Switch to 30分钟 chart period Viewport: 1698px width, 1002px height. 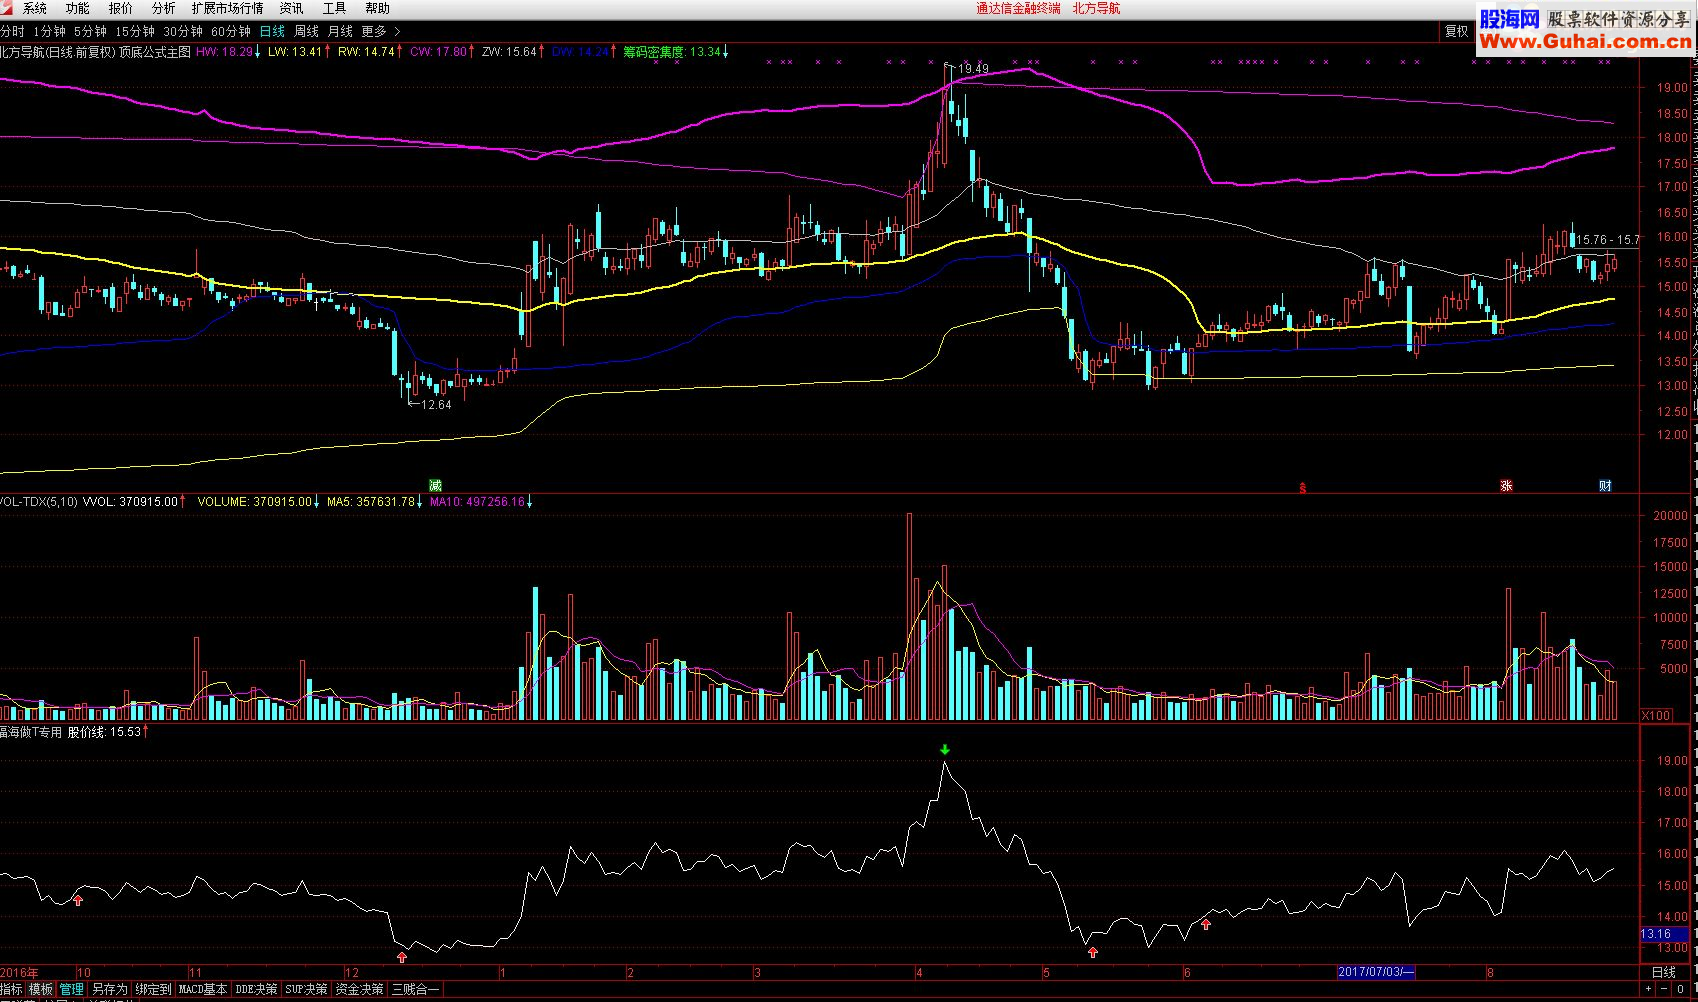[183, 32]
